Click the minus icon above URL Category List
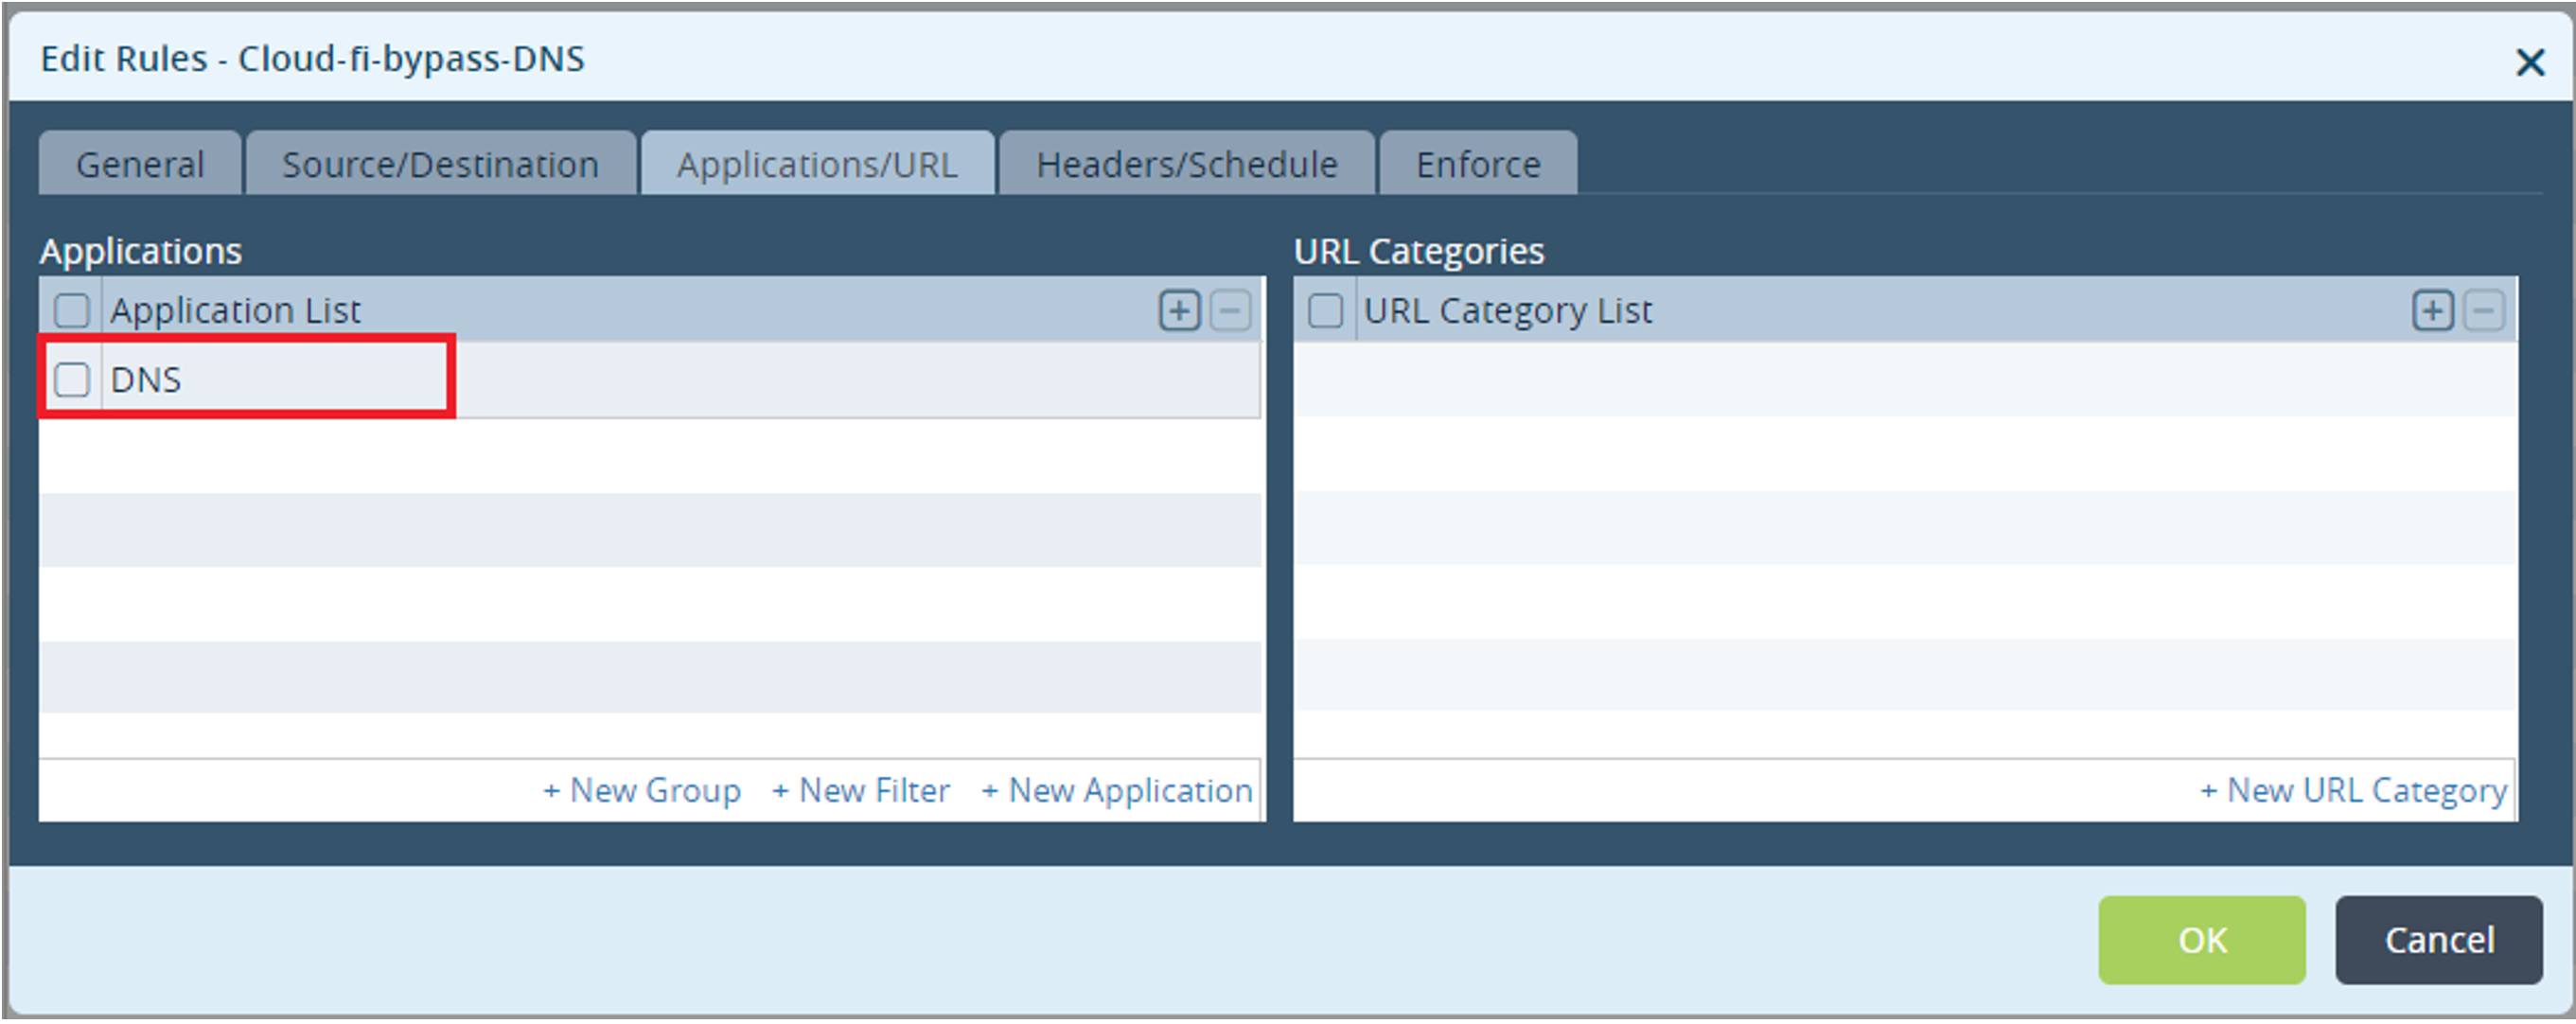Image resolution: width=2576 pixels, height=1024 pixels. (x=2484, y=310)
